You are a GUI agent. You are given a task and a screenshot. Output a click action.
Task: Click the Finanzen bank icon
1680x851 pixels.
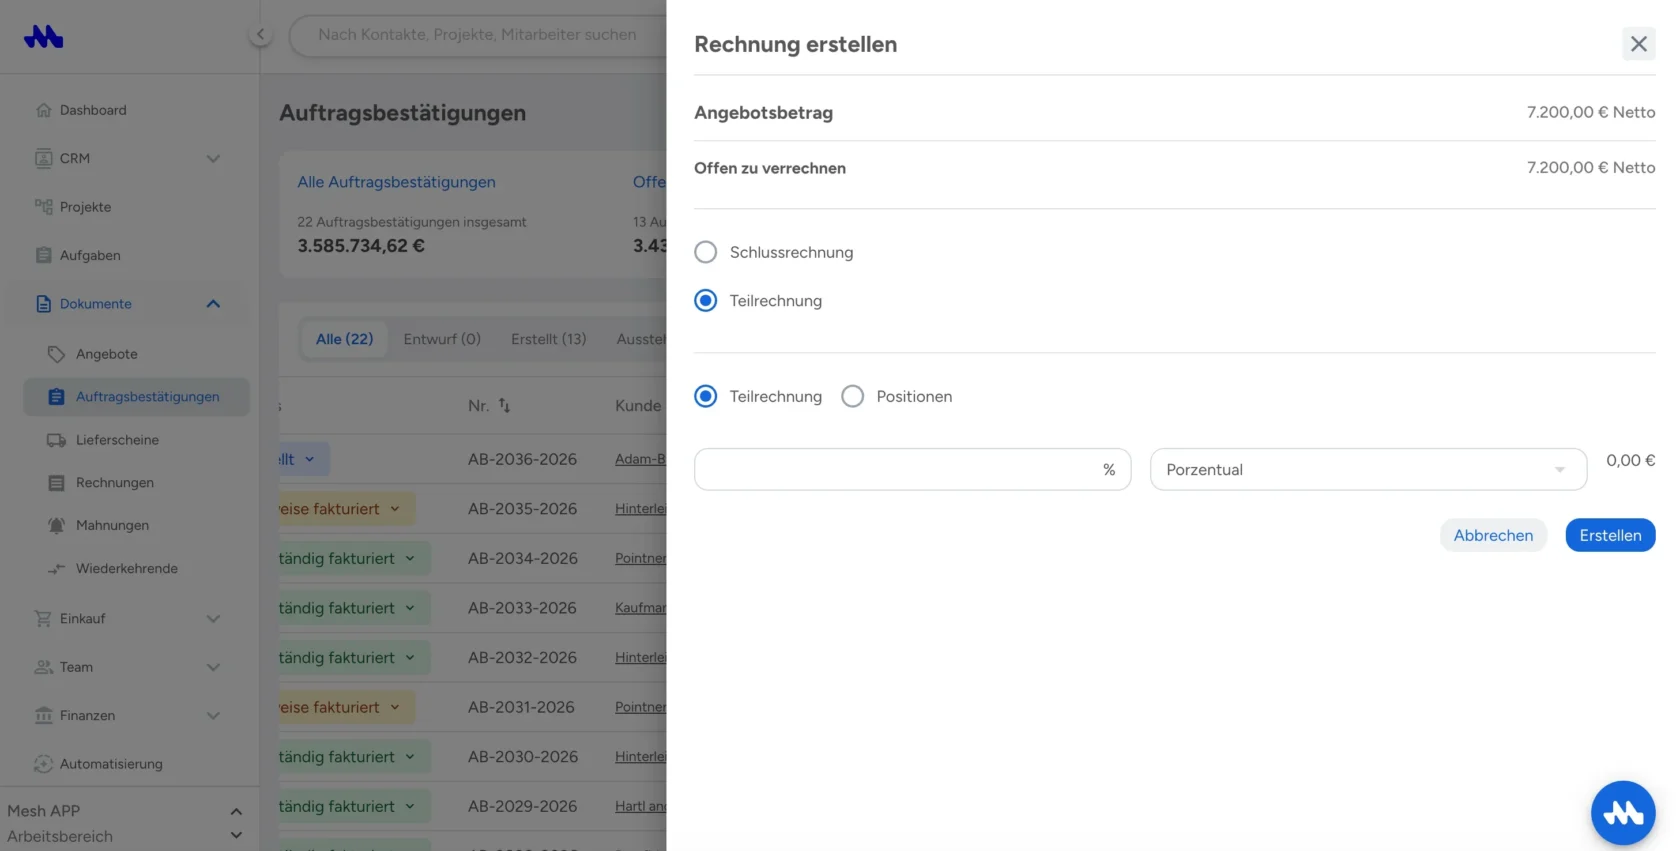pyautogui.click(x=43, y=715)
